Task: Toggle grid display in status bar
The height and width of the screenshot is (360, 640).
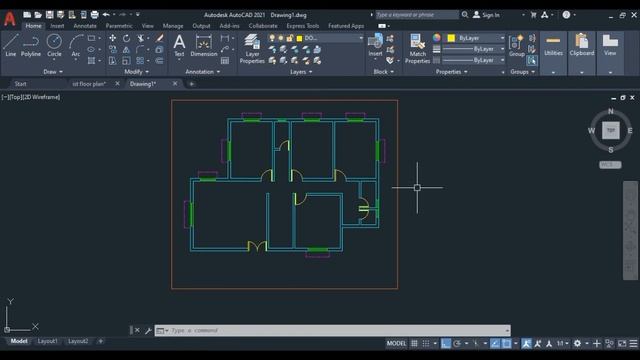Action: [414, 344]
